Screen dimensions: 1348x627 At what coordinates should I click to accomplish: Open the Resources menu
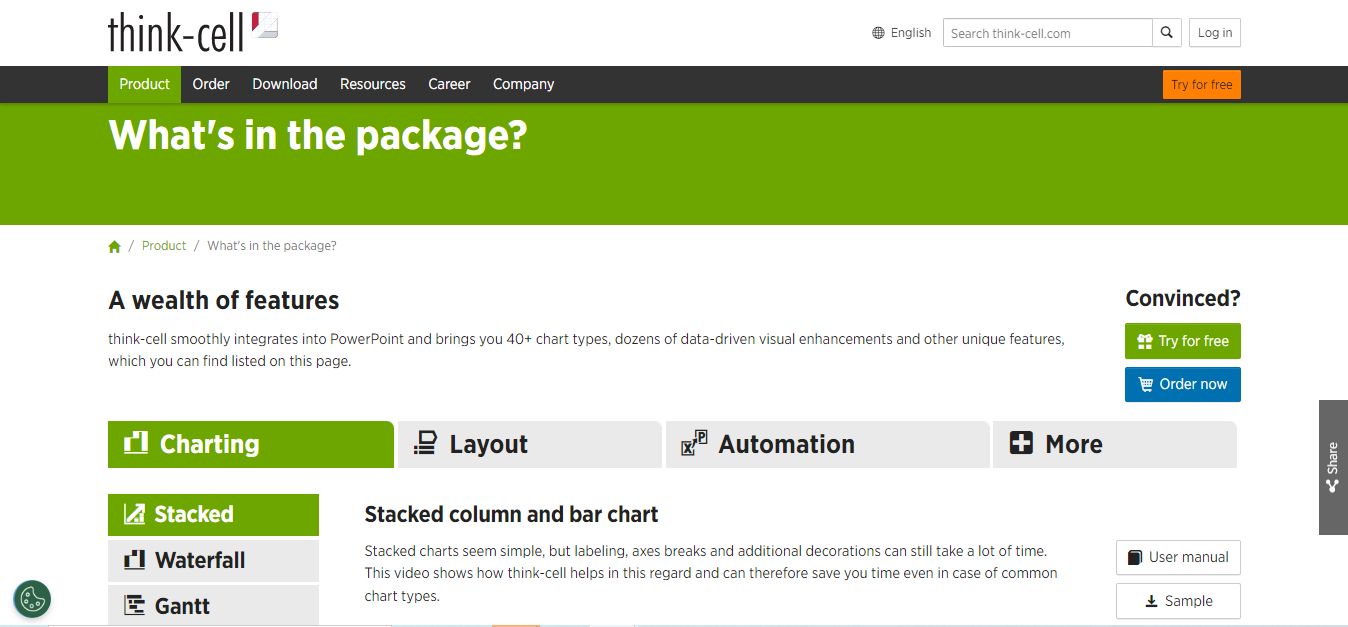[372, 84]
